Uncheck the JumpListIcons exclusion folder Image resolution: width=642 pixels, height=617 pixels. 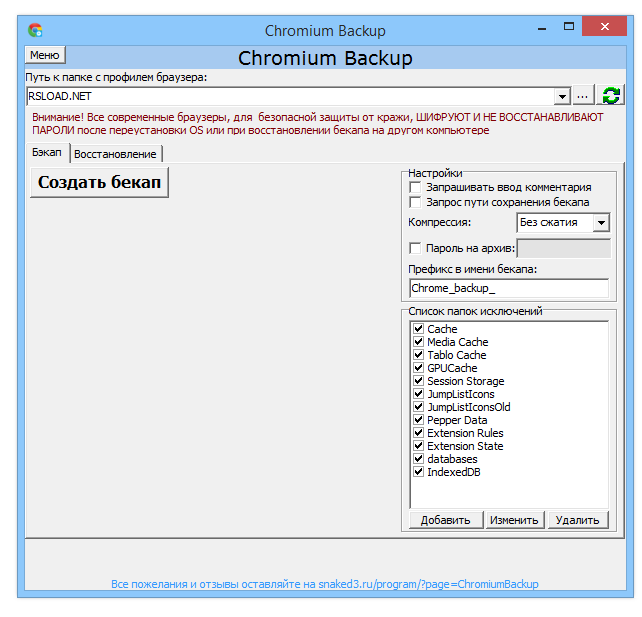point(418,394)
